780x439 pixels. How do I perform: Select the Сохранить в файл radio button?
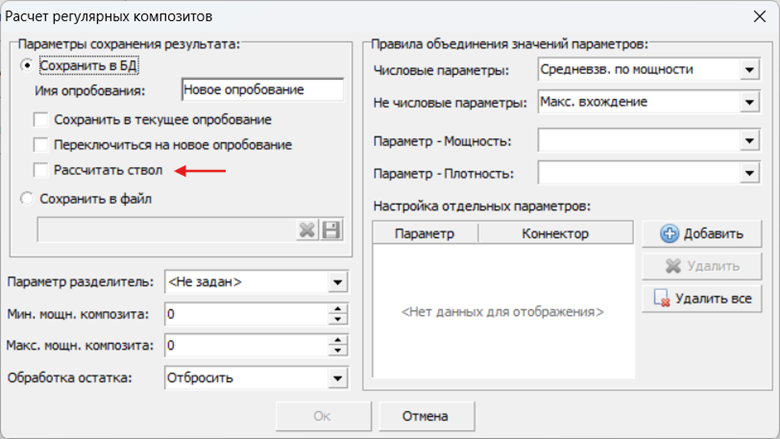27,198
